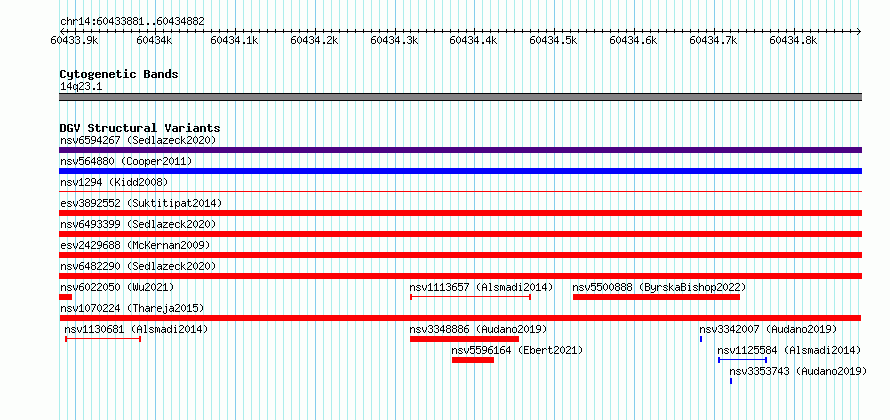Click the nsv1070224 (Thareja2015) label

tap(132, 308)
